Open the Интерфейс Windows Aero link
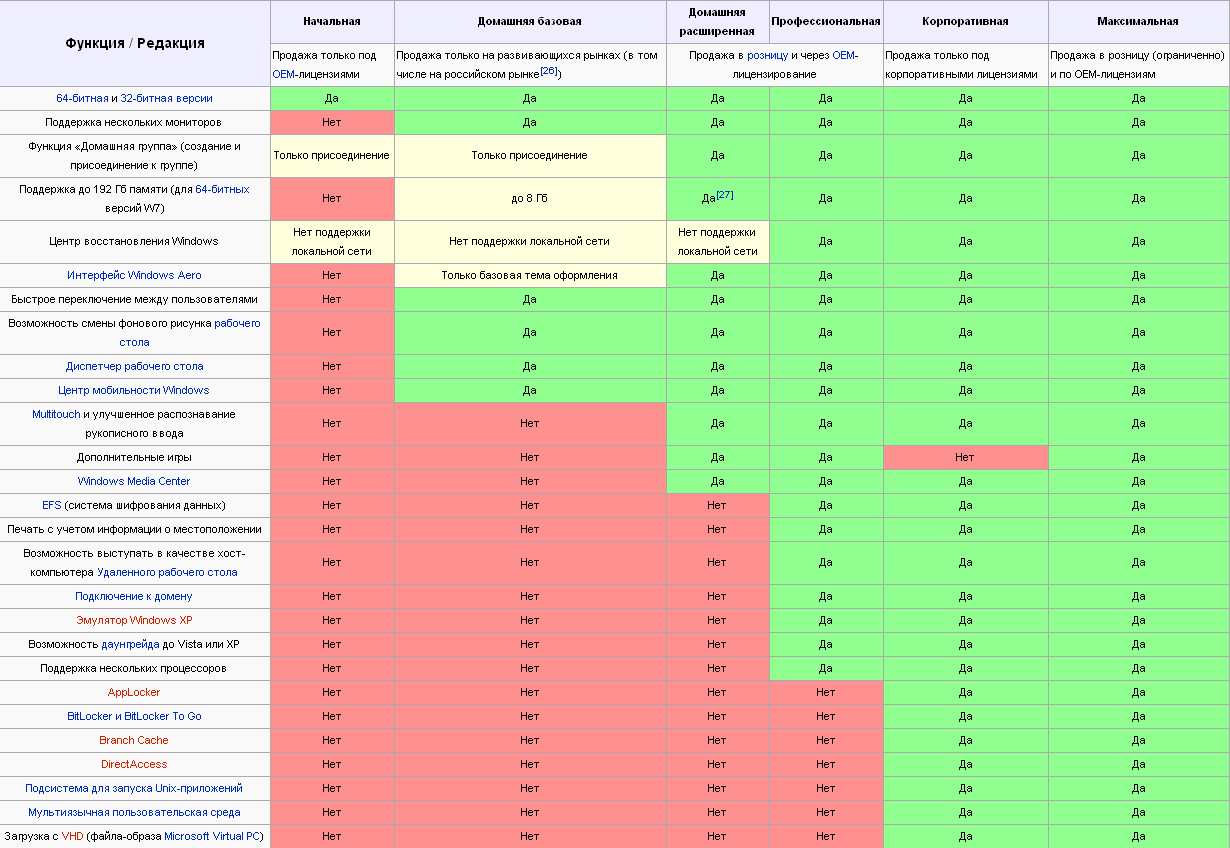Screen dimensions: 1230x848 (135, 275)
